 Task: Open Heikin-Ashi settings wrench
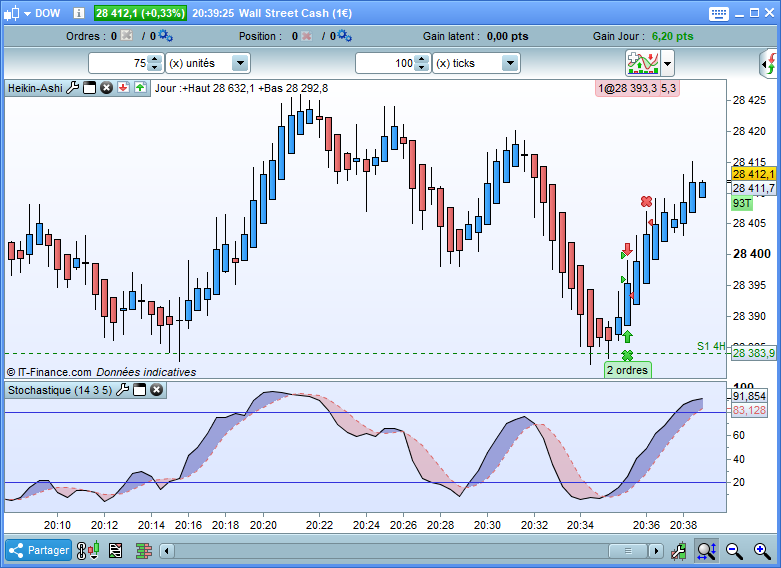click(73, 88)
